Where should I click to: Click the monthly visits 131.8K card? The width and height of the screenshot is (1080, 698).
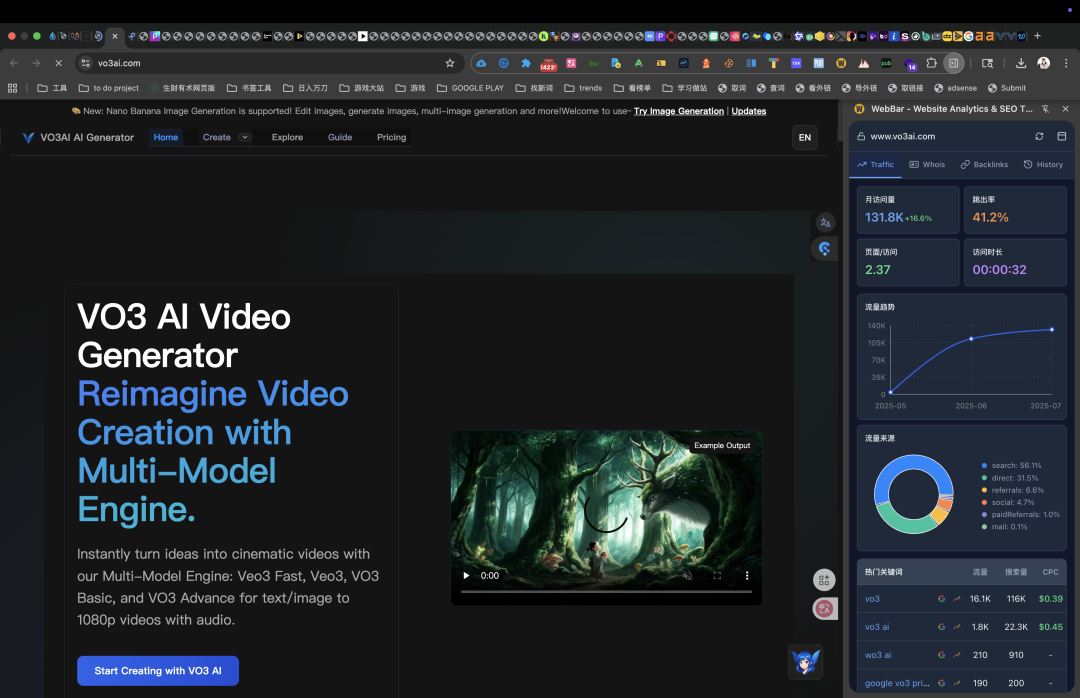coord(908,210)
